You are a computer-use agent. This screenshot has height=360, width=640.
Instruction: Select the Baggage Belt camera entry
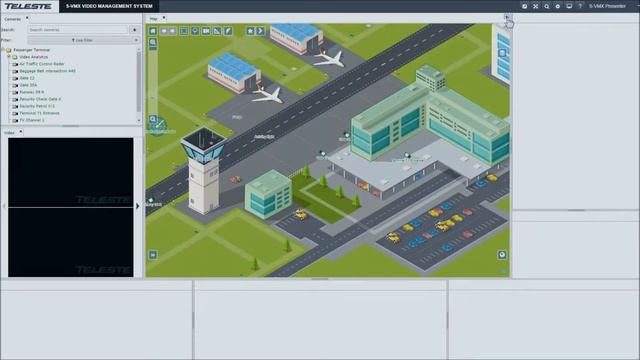(47, 71)
